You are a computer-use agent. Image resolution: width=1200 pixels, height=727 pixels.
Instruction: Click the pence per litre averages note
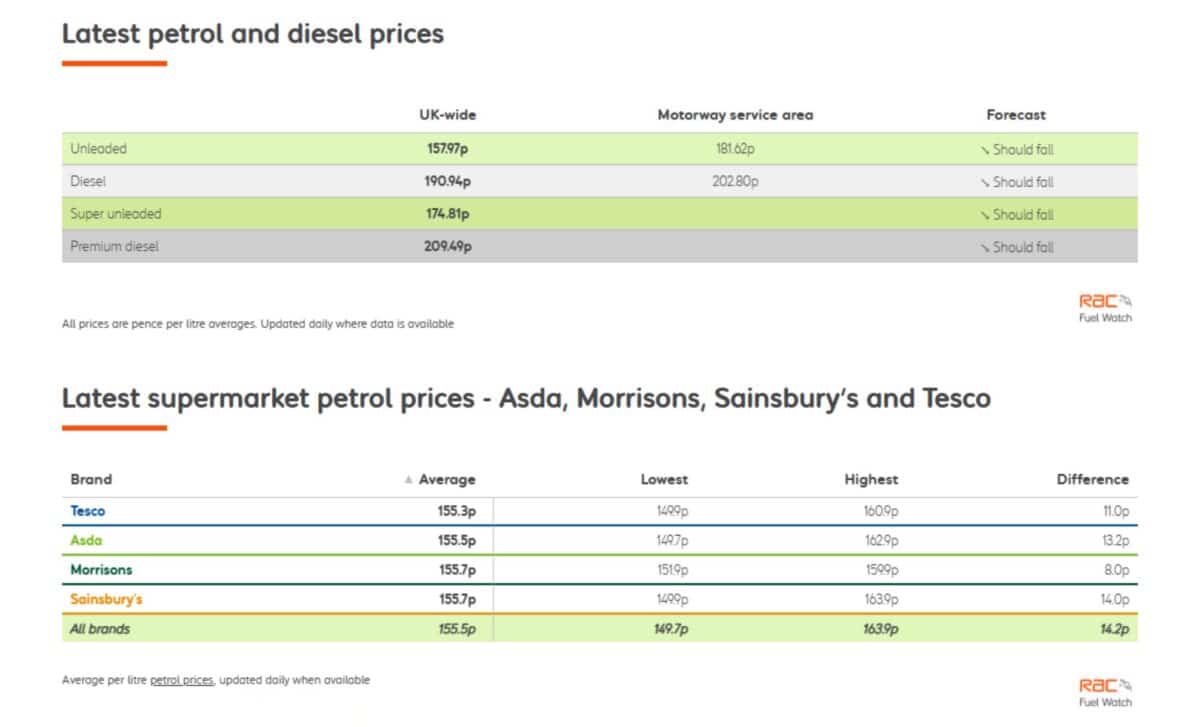coord(258,324)
